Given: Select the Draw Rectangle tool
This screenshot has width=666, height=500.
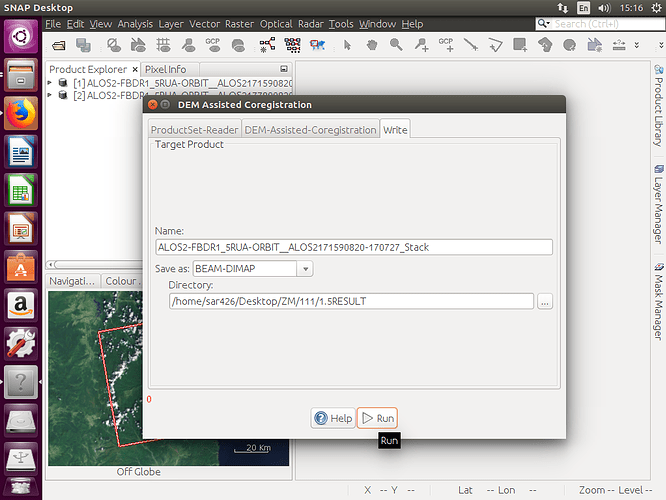Looking at the screenshot, I should coord(520,45).
